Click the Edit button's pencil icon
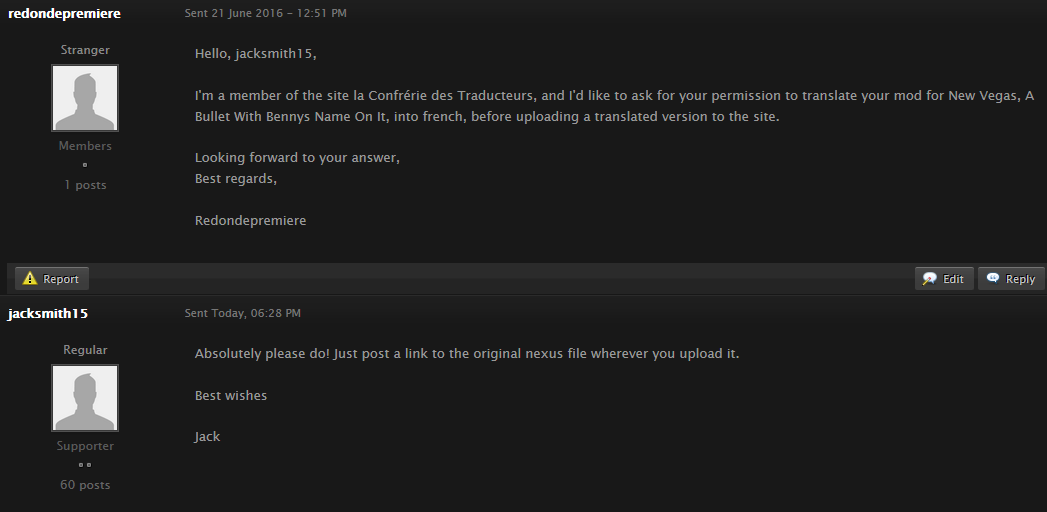1047x512 pixels. click(930, 279)
